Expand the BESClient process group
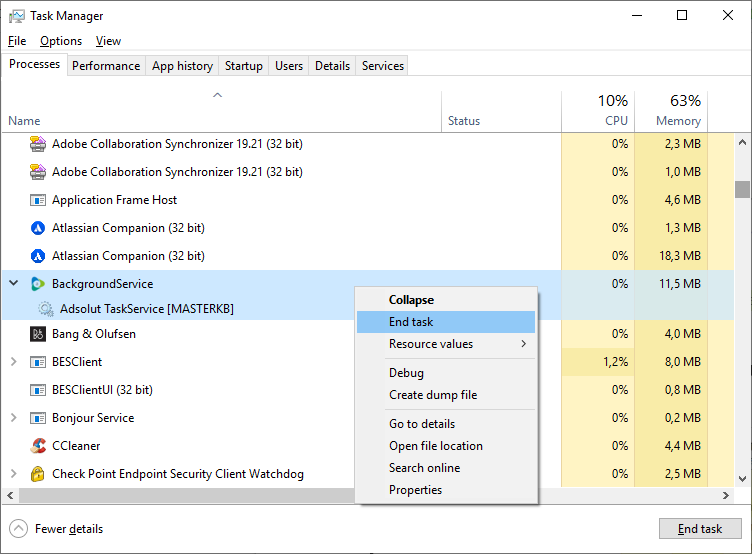This screenshot has height=554, width=752. (x=13, y=362)
